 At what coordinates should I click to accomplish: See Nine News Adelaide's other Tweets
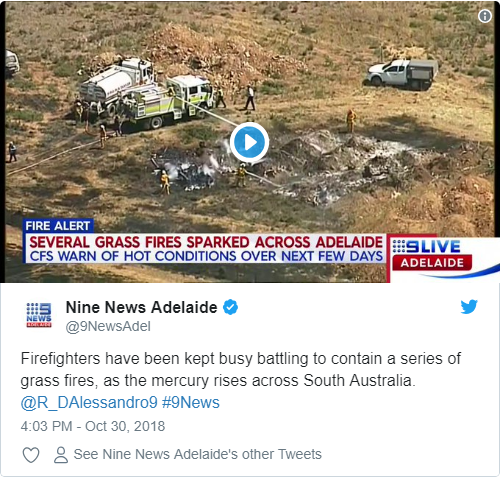(x=198, y=454)
